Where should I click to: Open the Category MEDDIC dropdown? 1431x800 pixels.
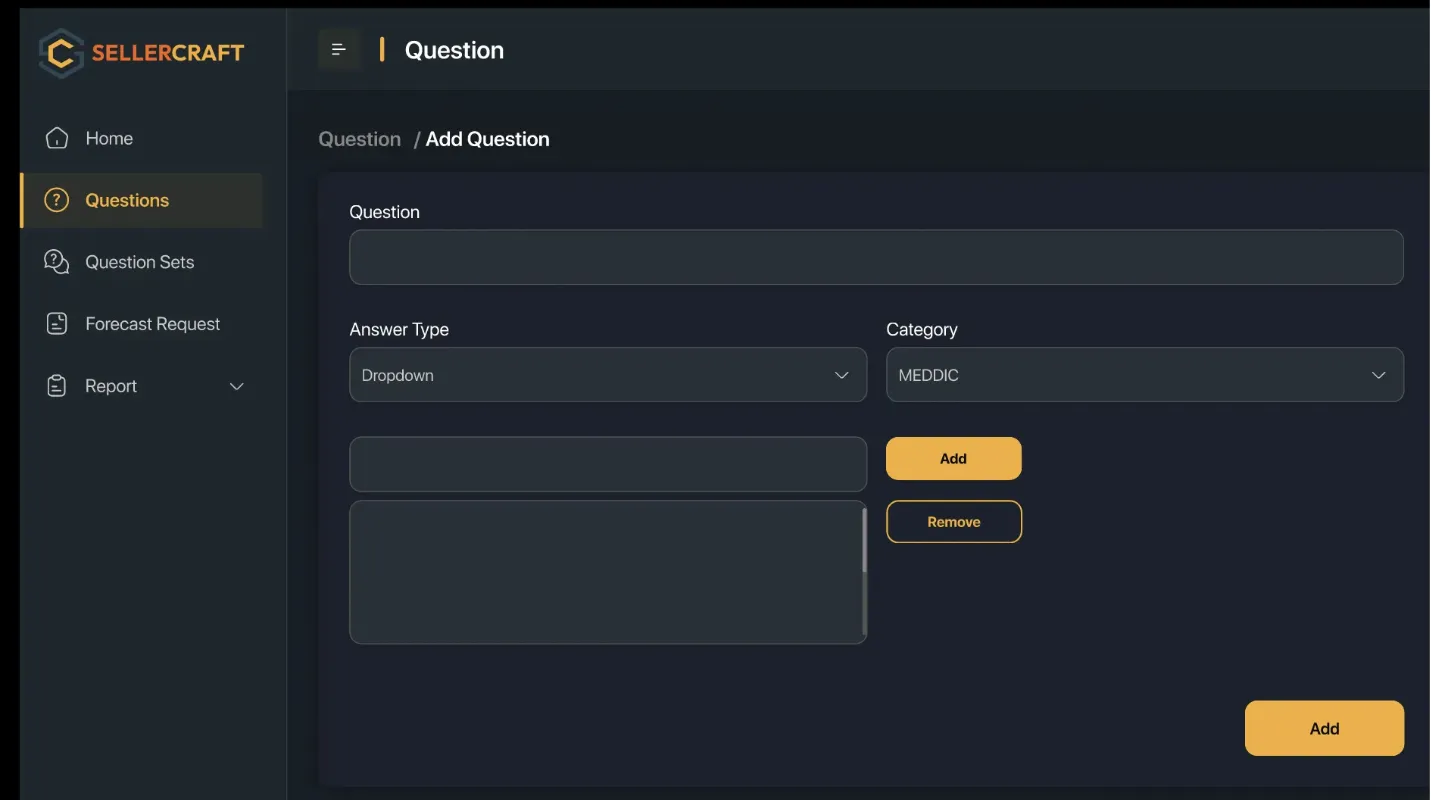pyautogui.click(x=1144, y=375)
